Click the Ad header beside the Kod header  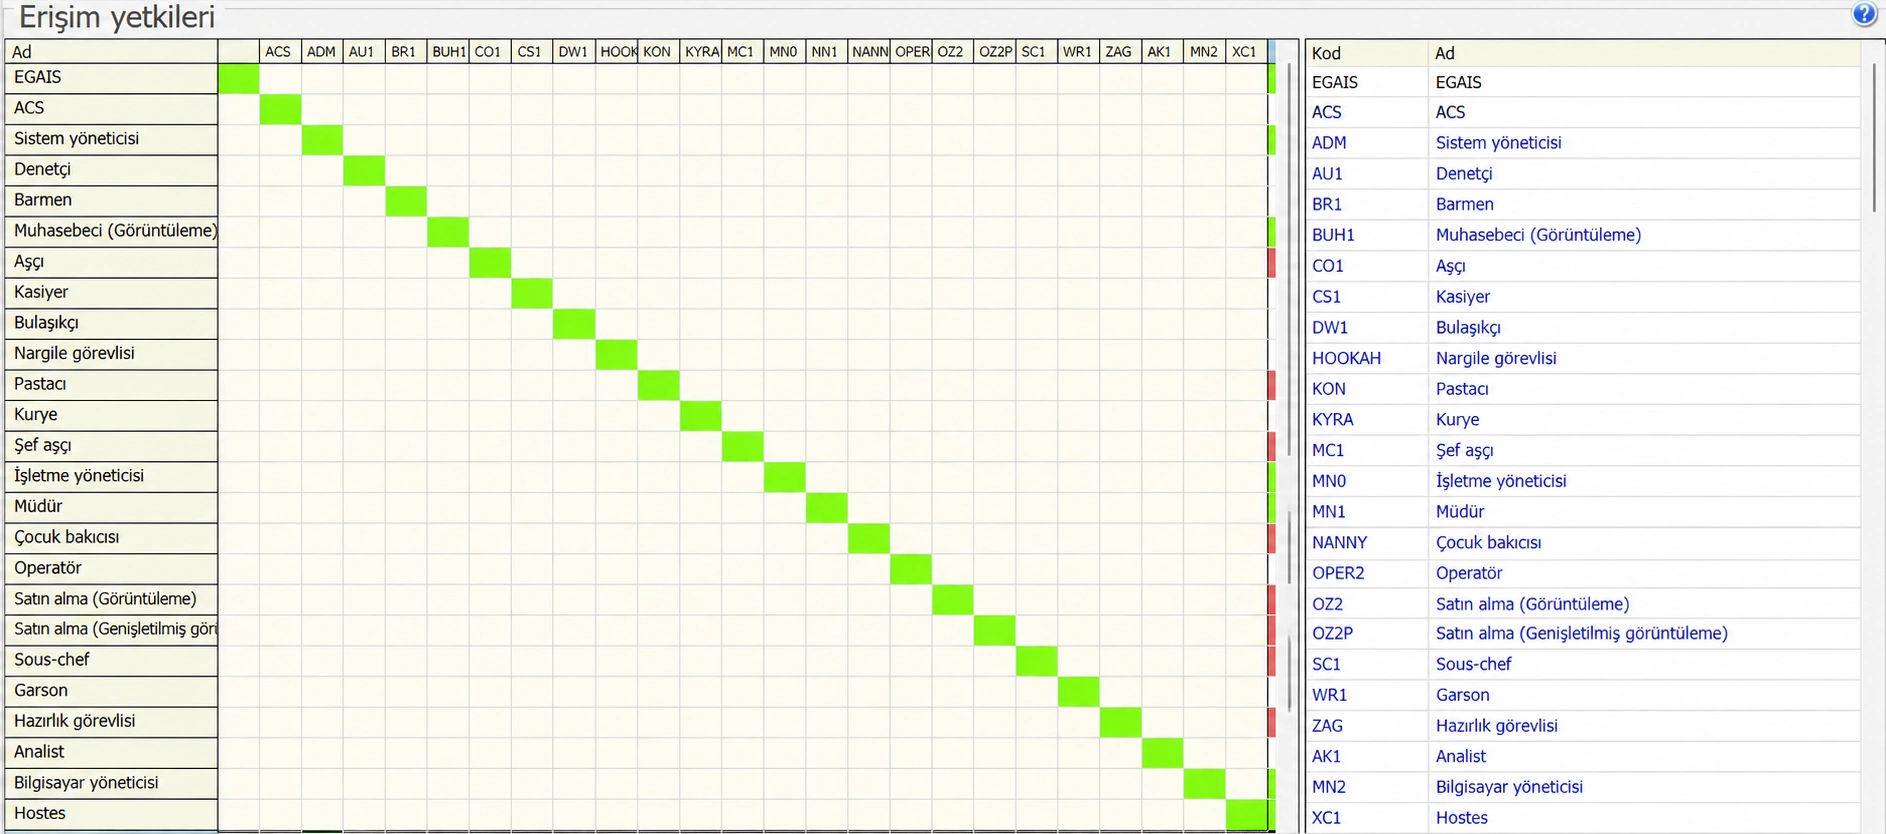(x=1644, y=53)
